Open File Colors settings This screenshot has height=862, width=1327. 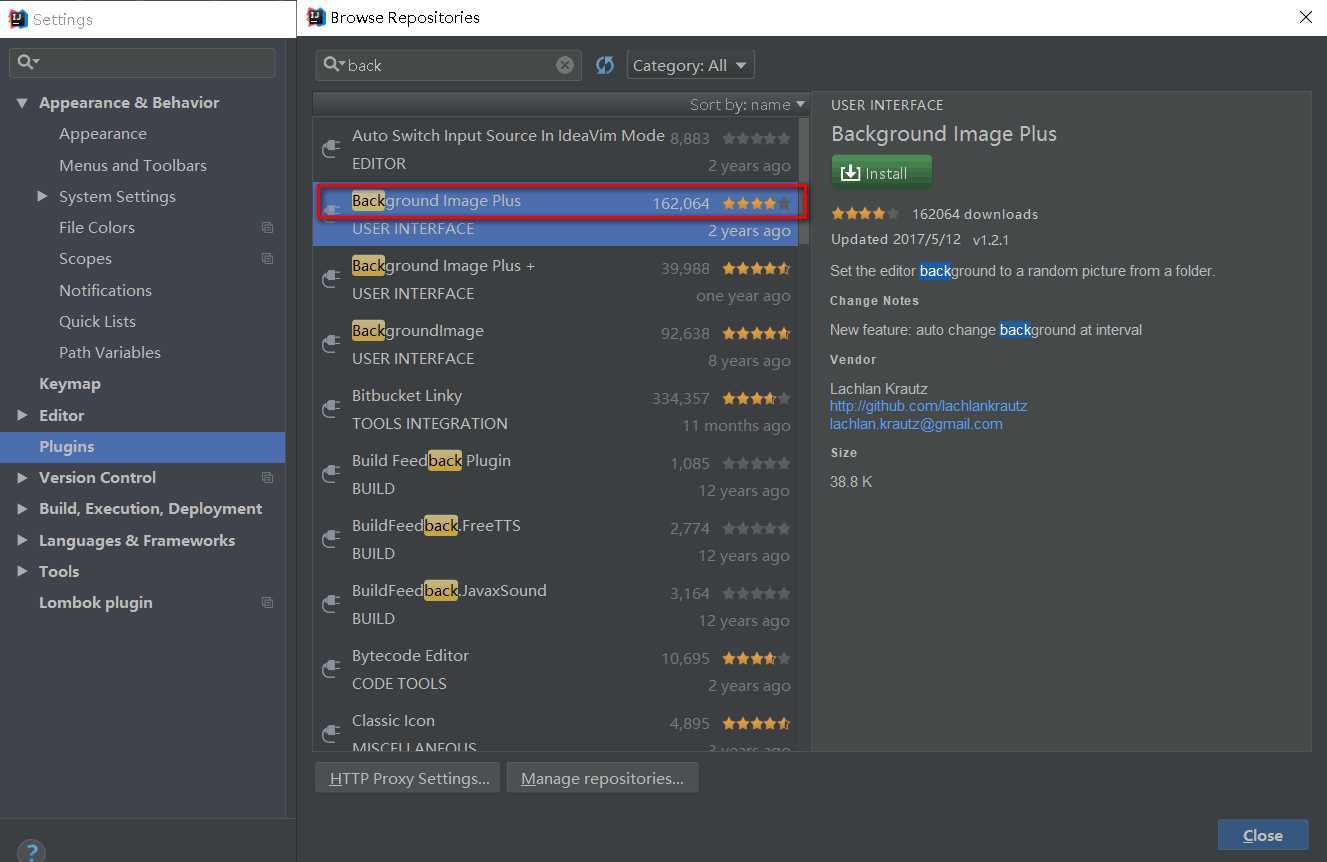(x=97, y=228)
